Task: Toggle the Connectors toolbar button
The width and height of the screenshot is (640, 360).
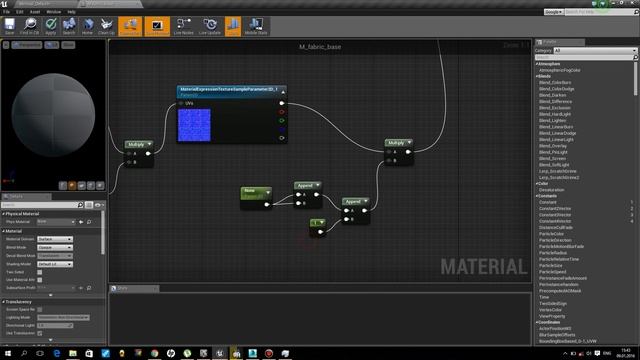Action: [130, 26]
